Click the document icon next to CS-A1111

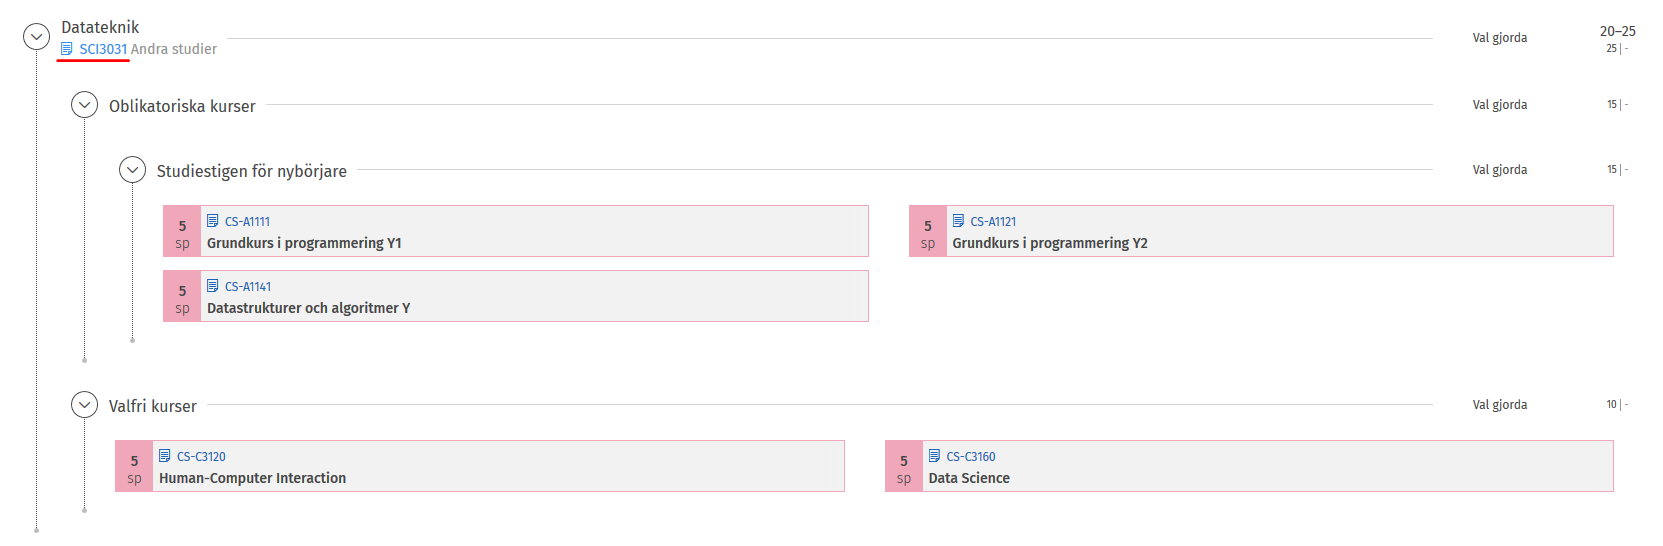213,221
